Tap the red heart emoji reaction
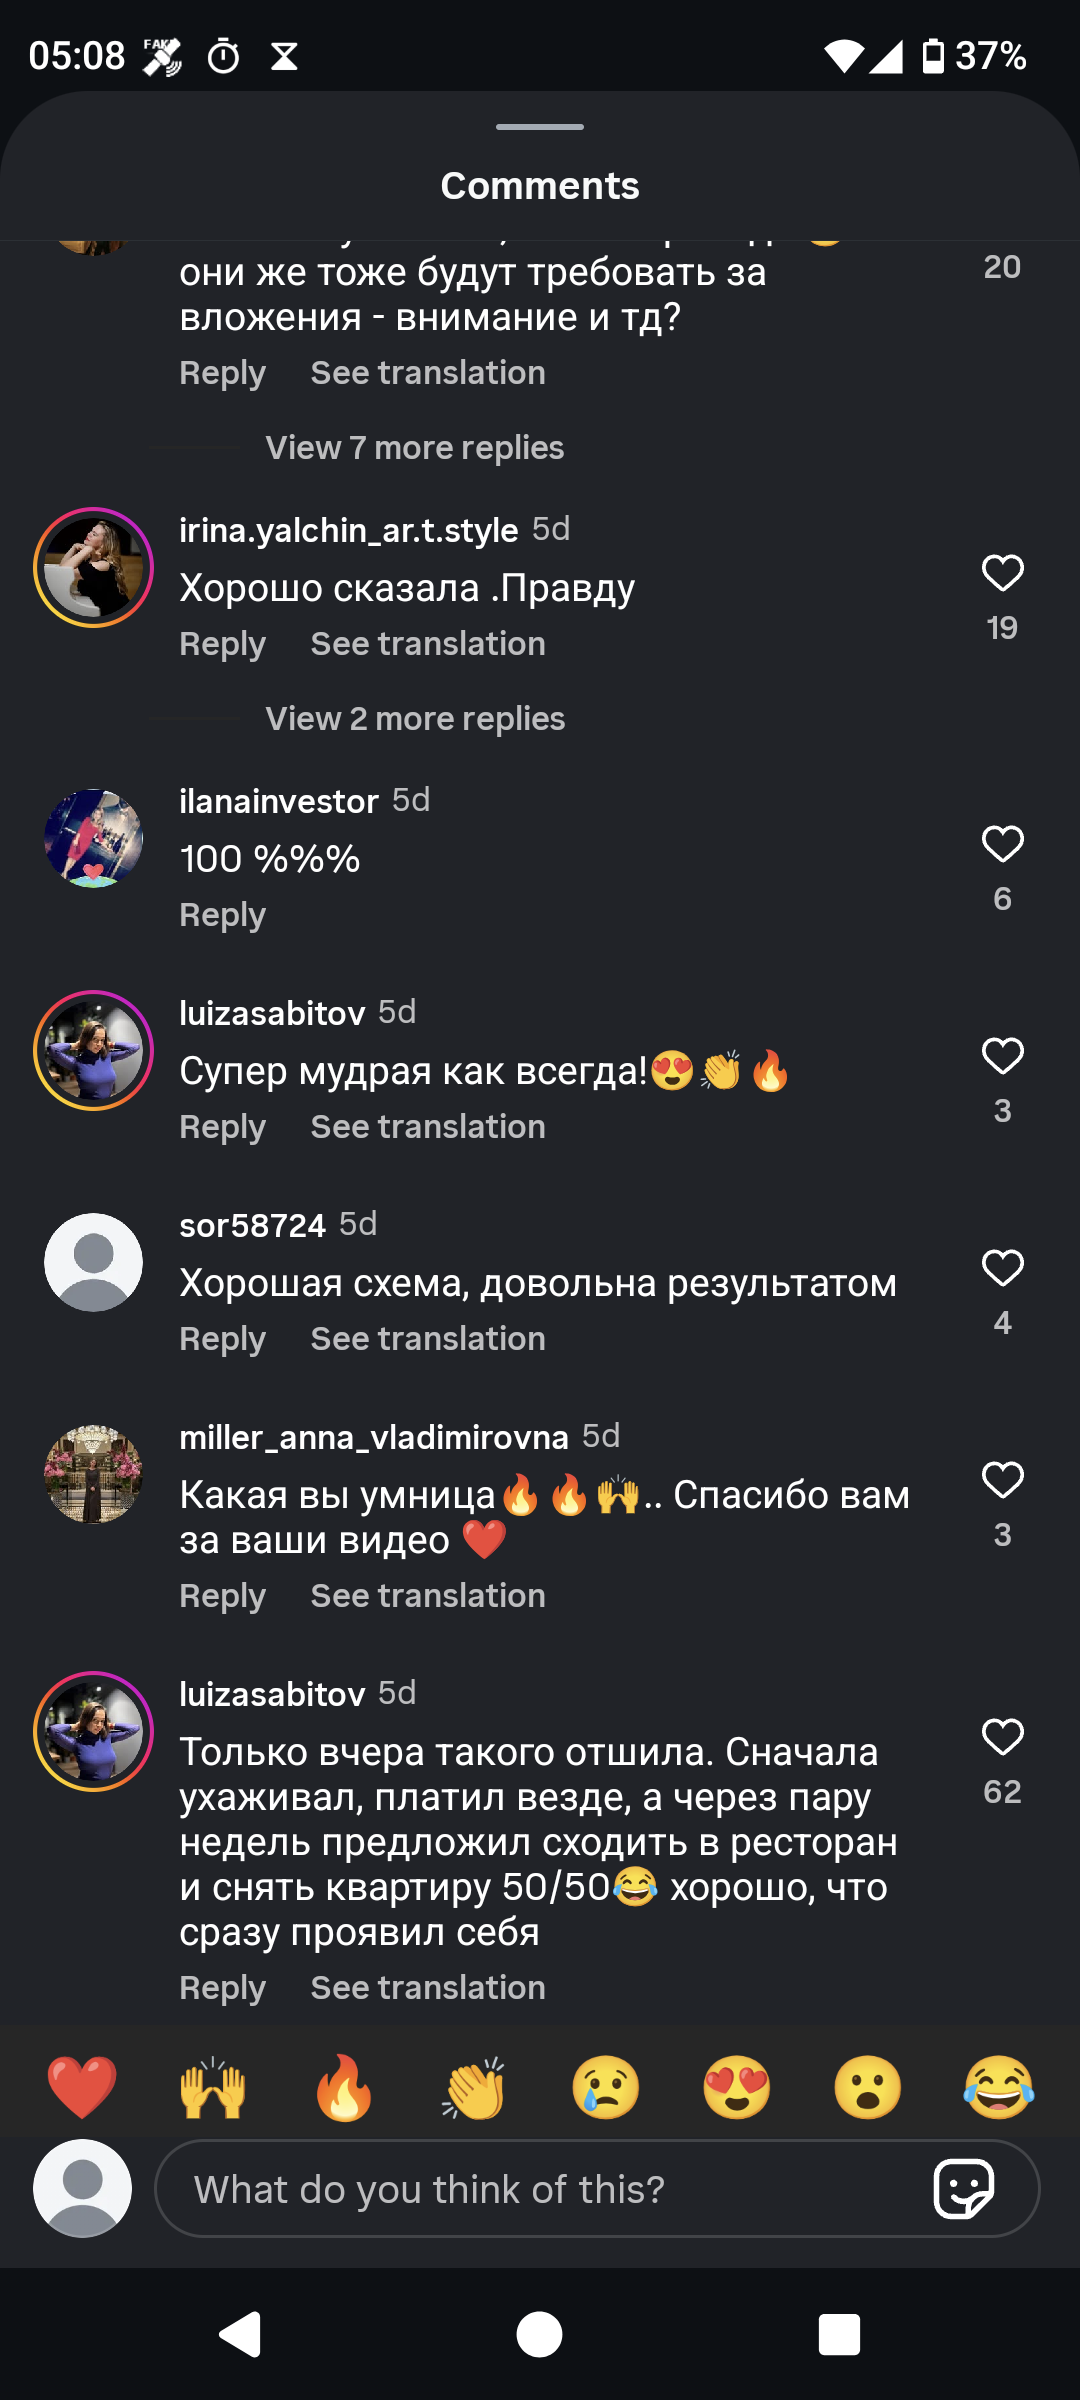Screen dimensions: 1080x2400 pos(82,2087)
